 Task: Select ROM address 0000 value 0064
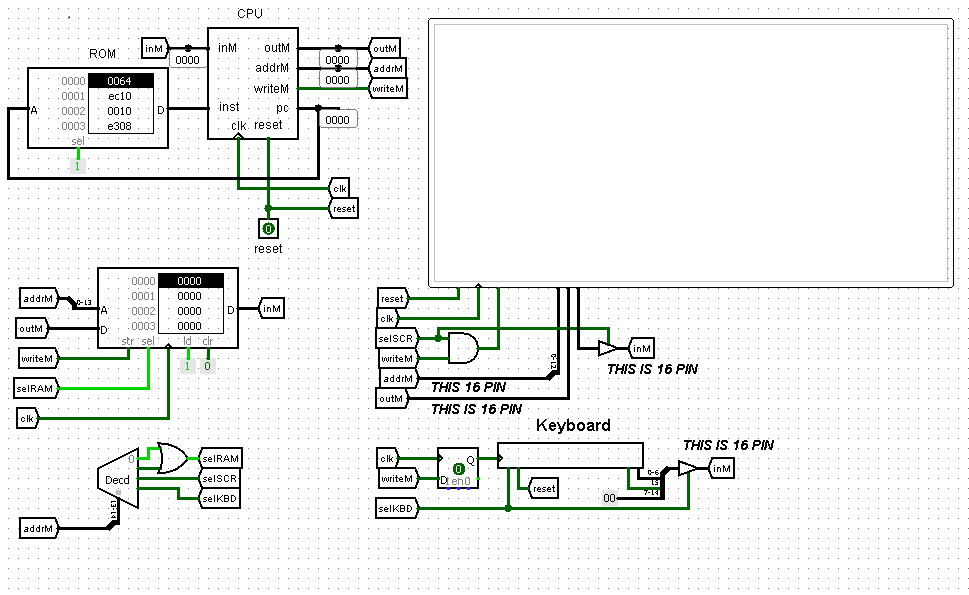tap(121, 81)
